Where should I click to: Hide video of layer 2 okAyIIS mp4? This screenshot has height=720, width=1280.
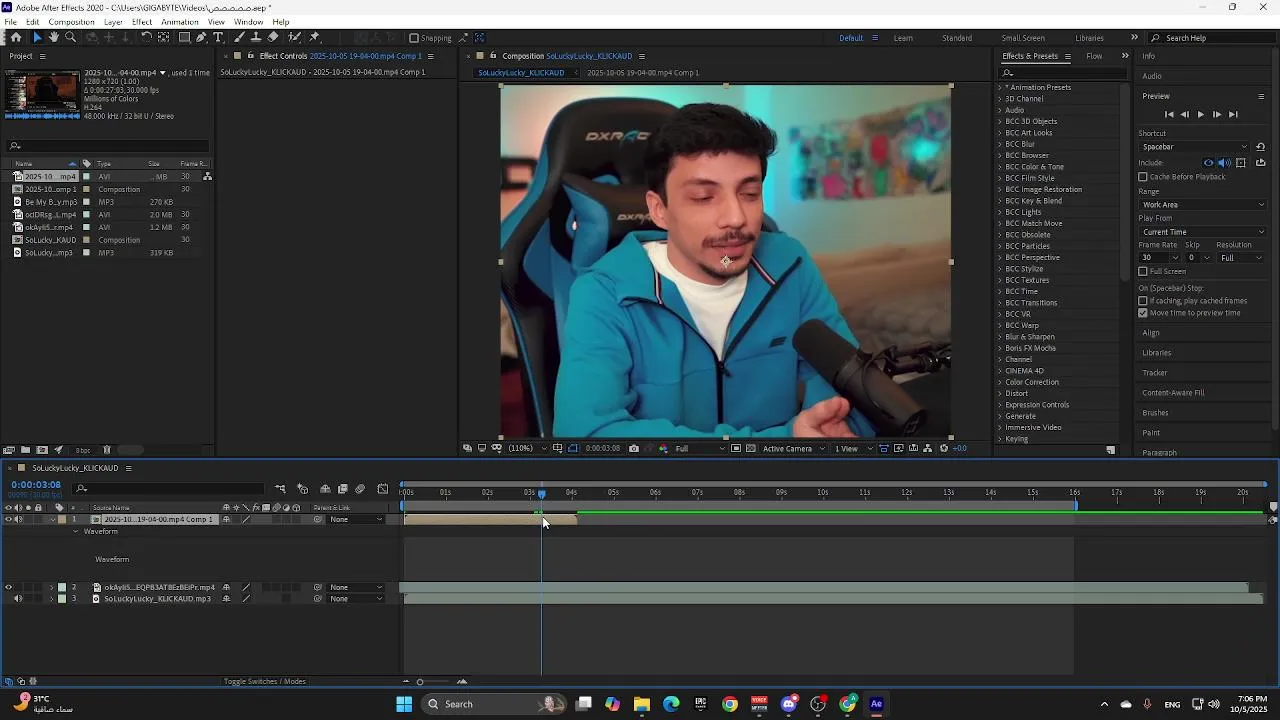tap(8, 588)
